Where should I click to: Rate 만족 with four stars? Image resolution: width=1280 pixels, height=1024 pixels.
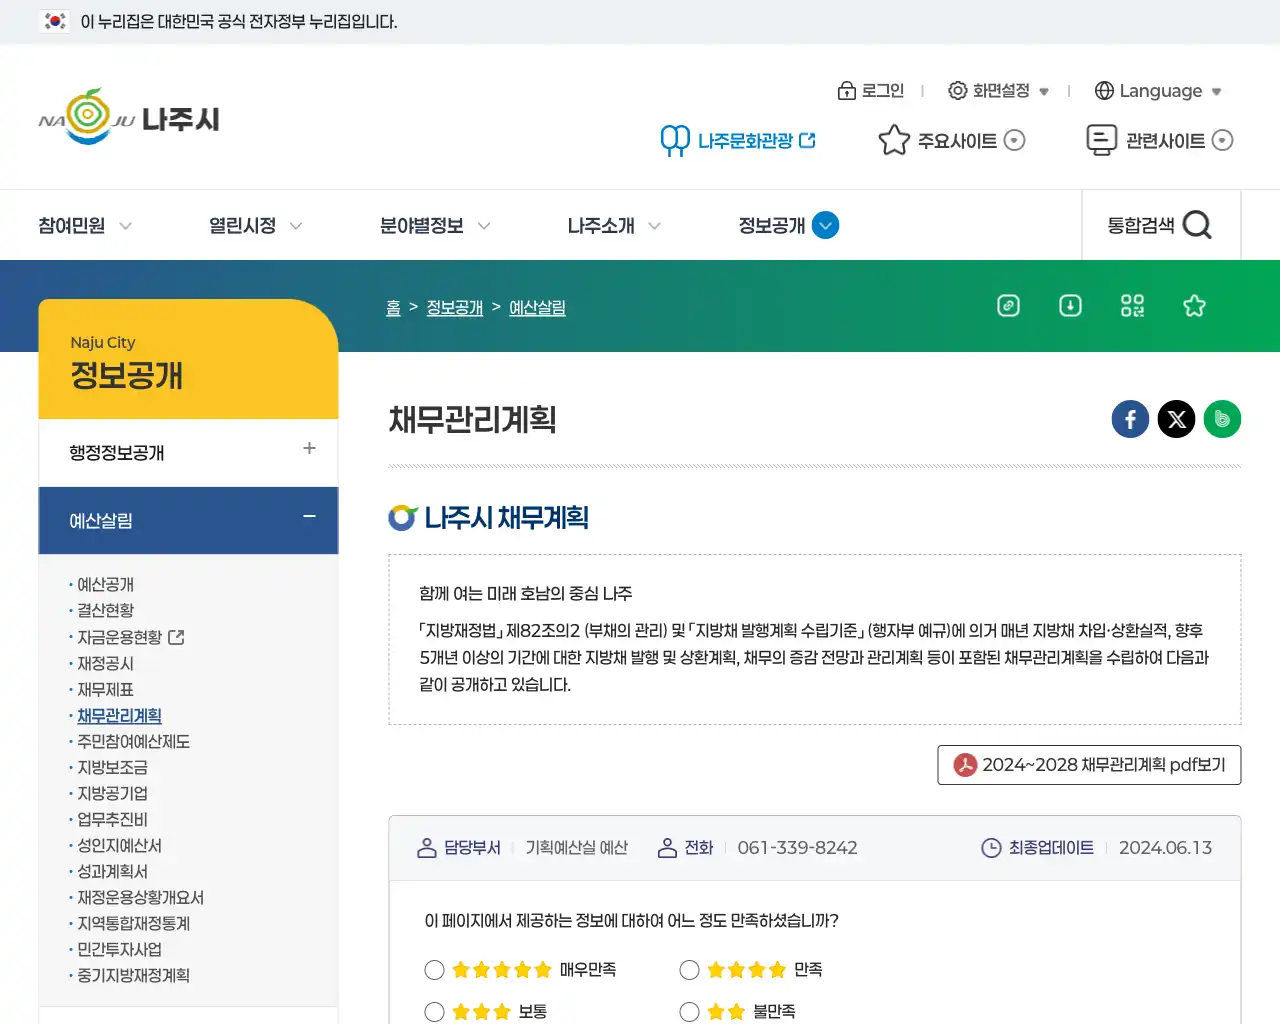point(689,969)
